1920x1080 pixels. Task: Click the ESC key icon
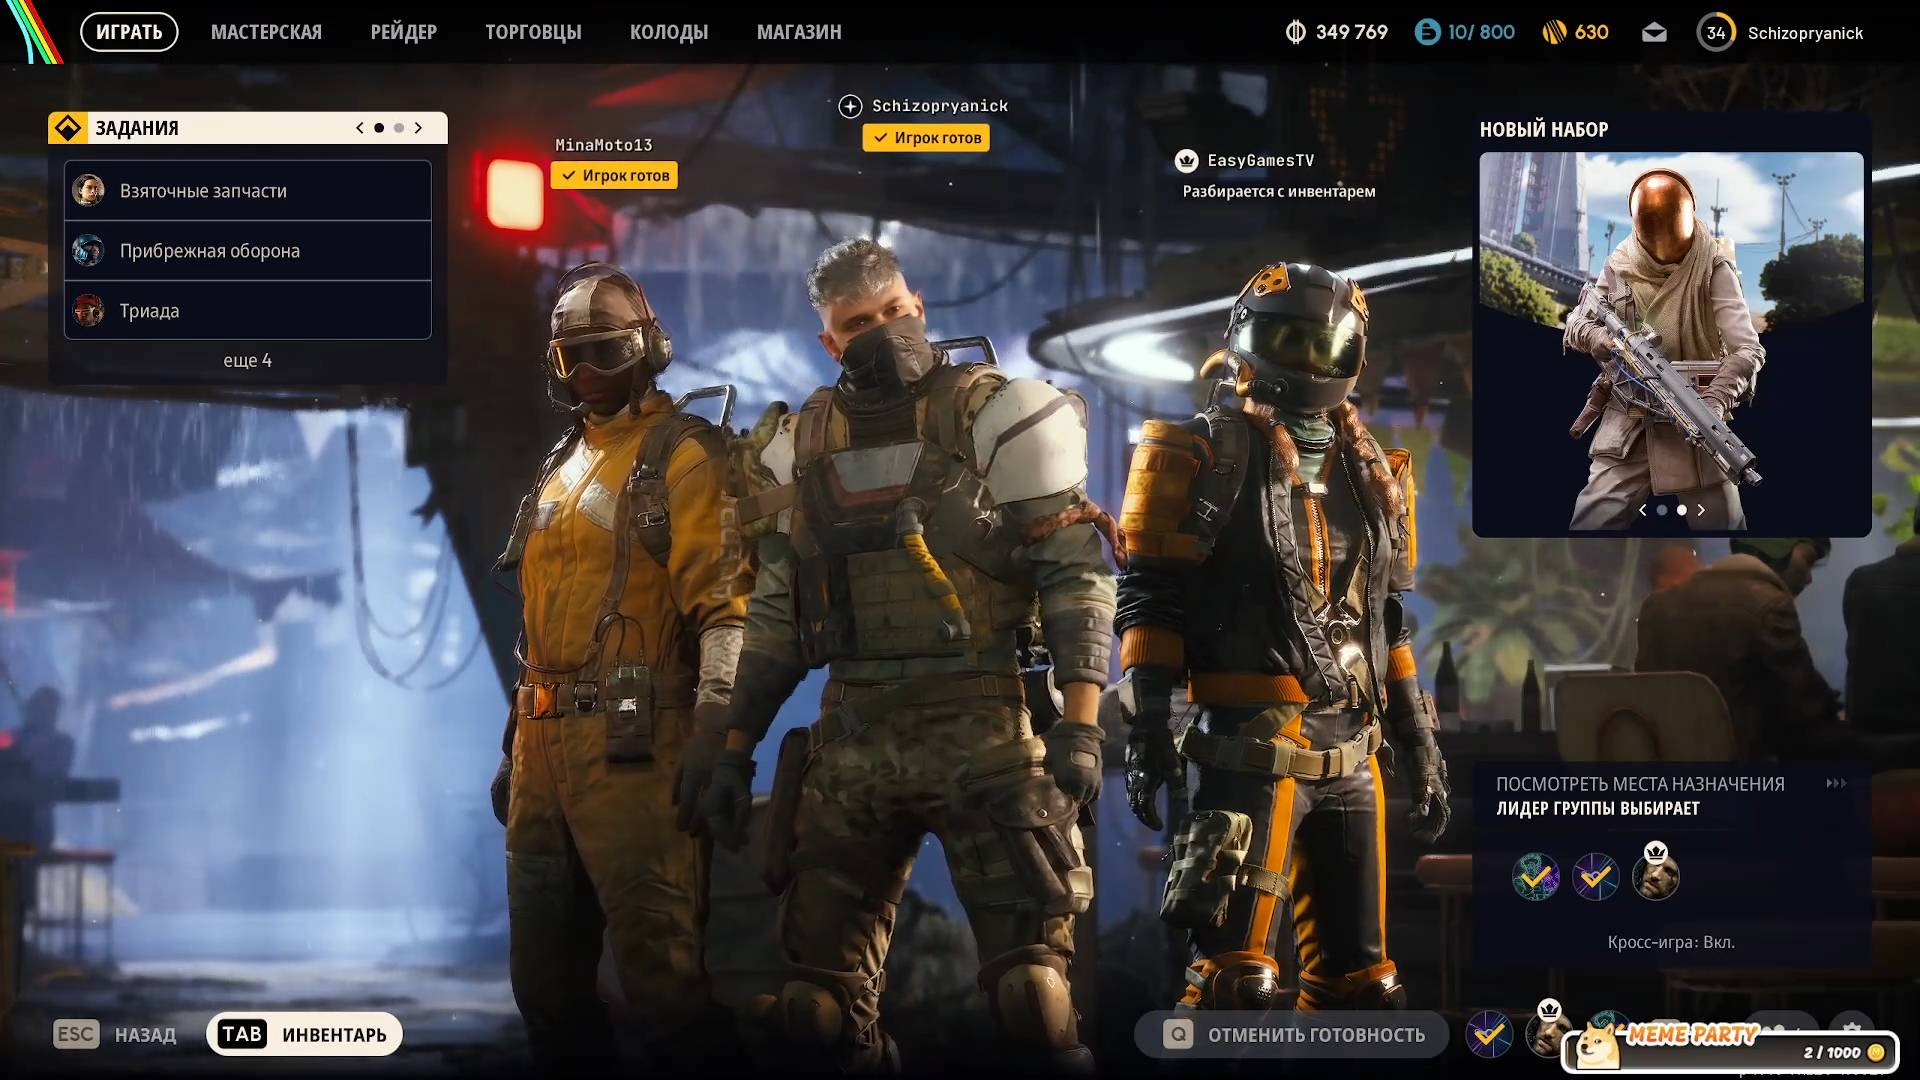click(x=76, y=1034)
